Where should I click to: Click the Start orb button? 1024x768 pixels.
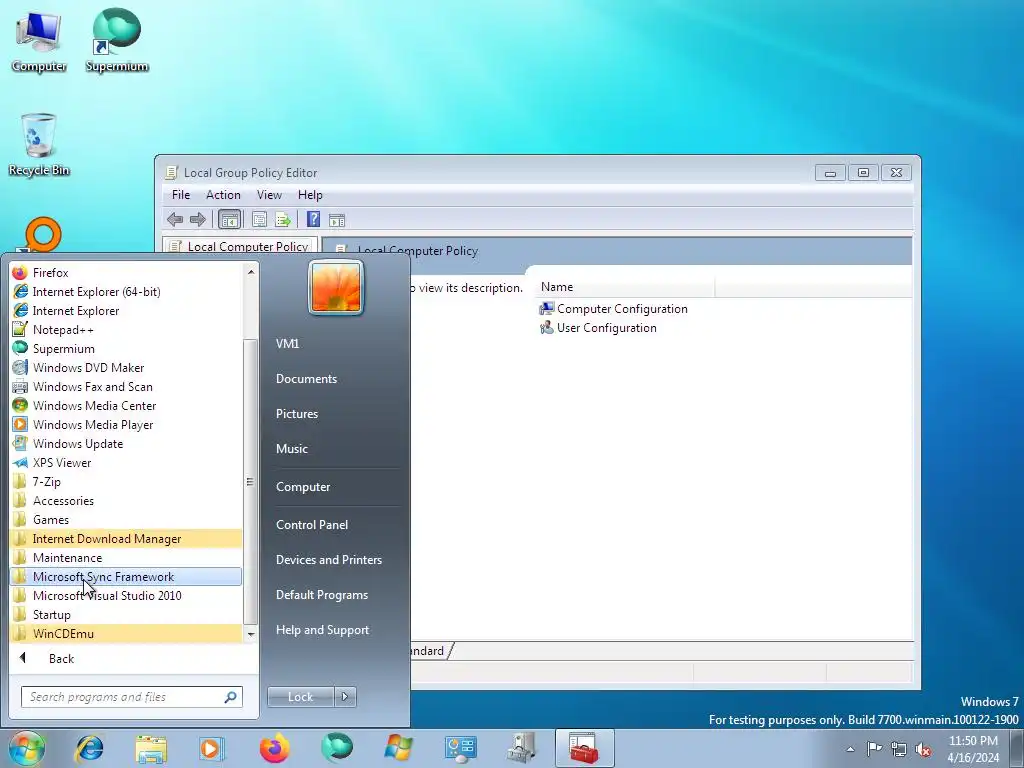(x=26, y=748)
